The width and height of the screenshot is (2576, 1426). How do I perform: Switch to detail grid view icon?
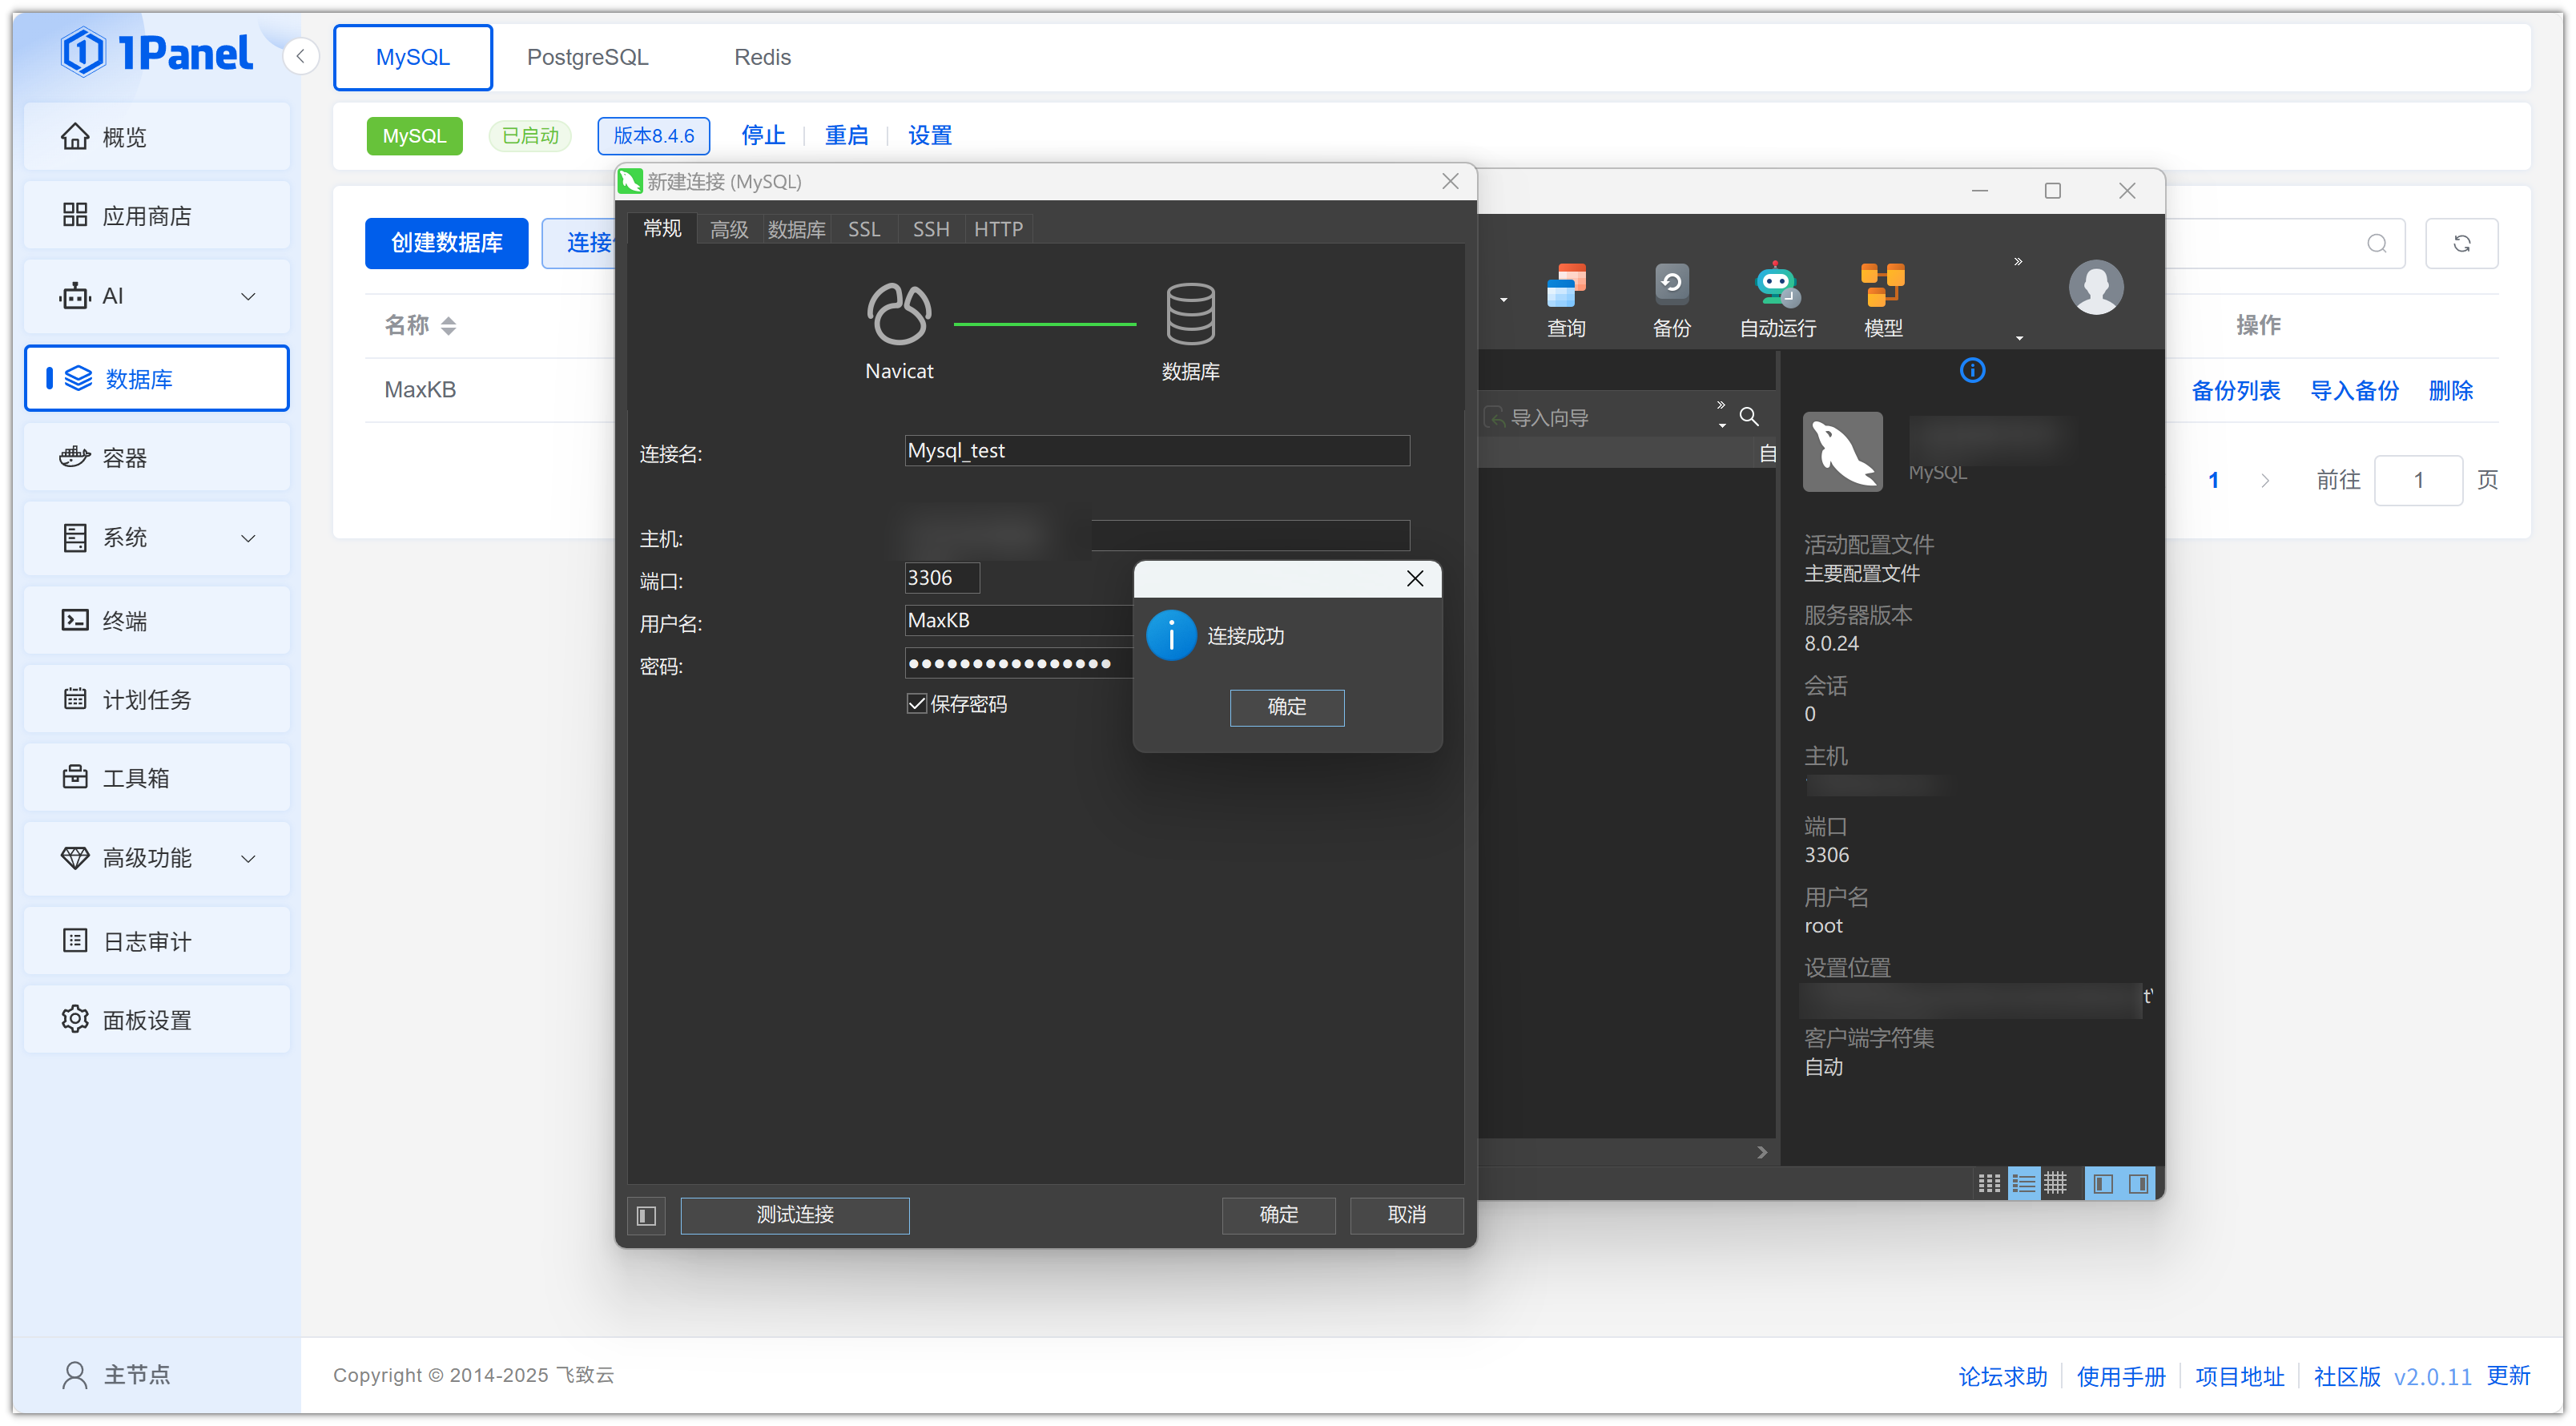[x=2055, y=1184]
